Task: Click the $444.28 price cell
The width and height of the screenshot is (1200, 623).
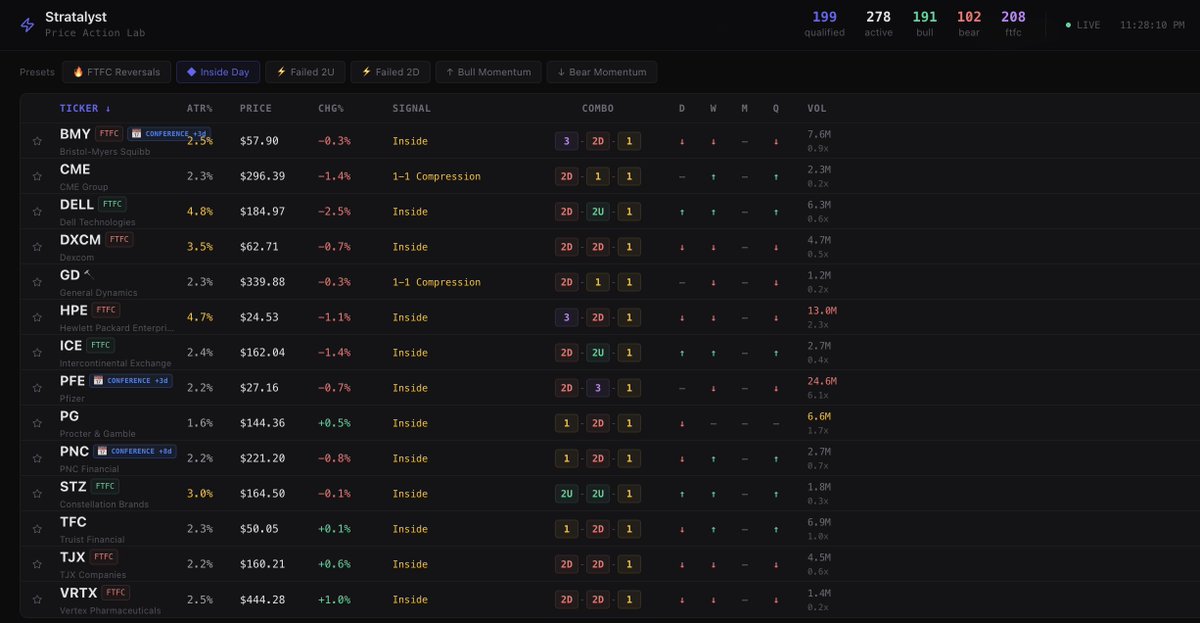Action: [x=264, y=600]
